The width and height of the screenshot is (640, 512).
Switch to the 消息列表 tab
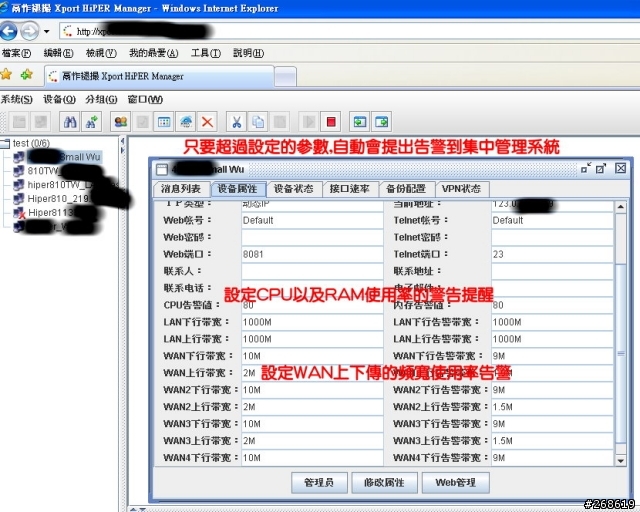(x=181, y=189)
